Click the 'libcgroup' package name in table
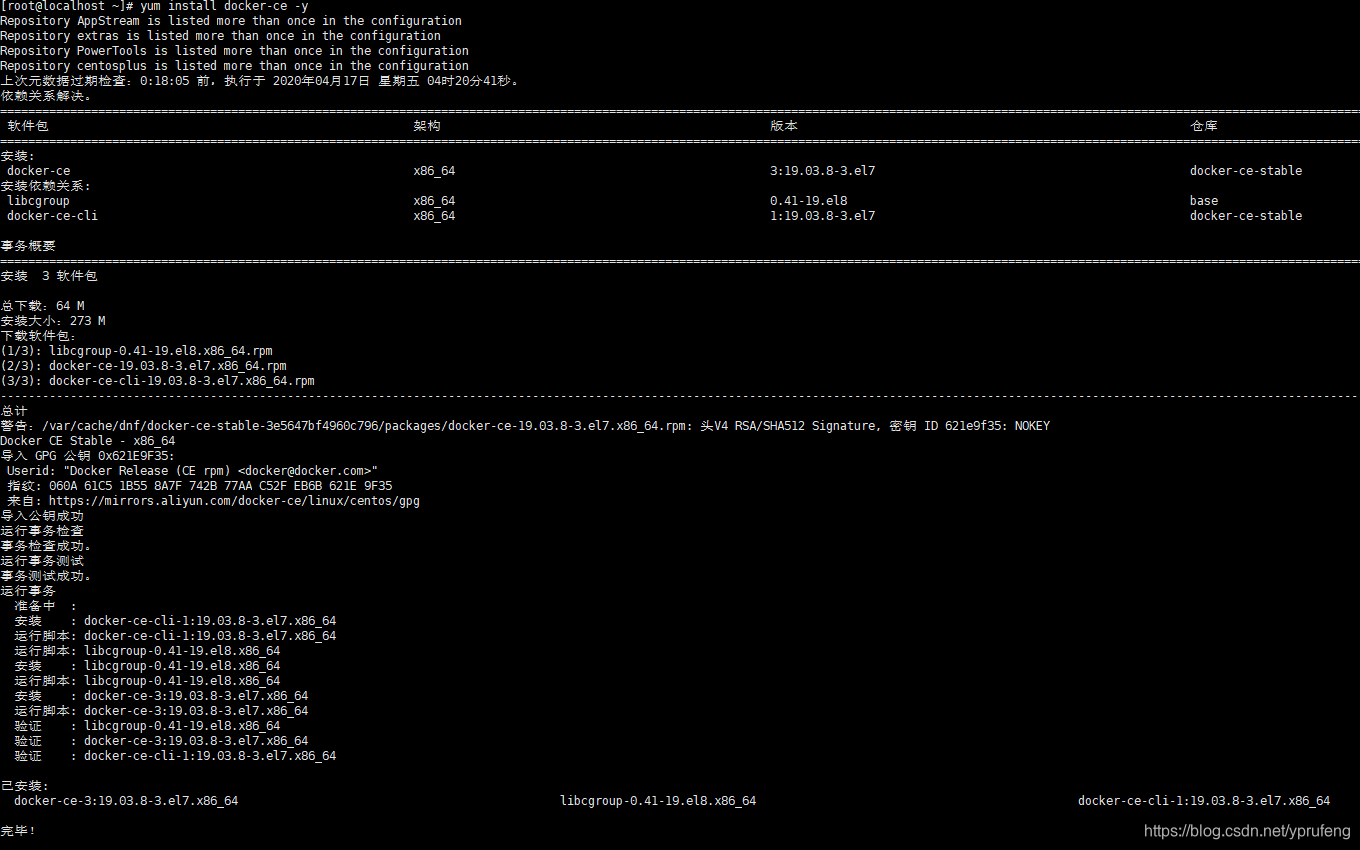Image resolution: width=1360 pixels, height=850 pixels. click(39, 201)
